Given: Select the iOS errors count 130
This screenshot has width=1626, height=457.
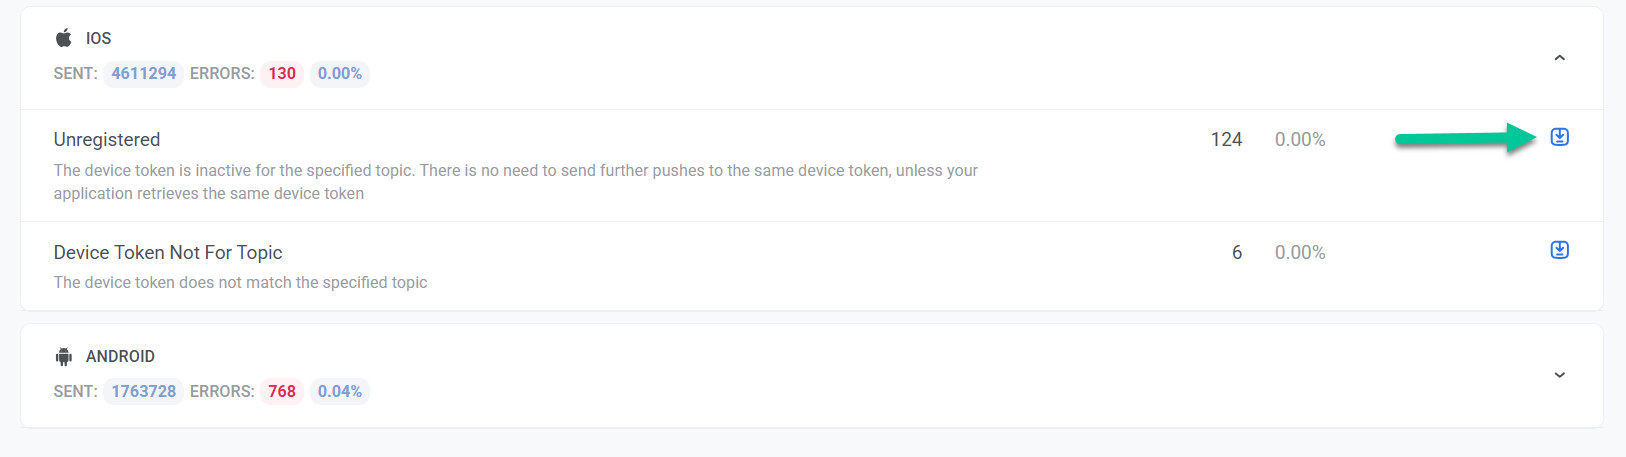Looking at the screenshot, I should coord(282,73).
